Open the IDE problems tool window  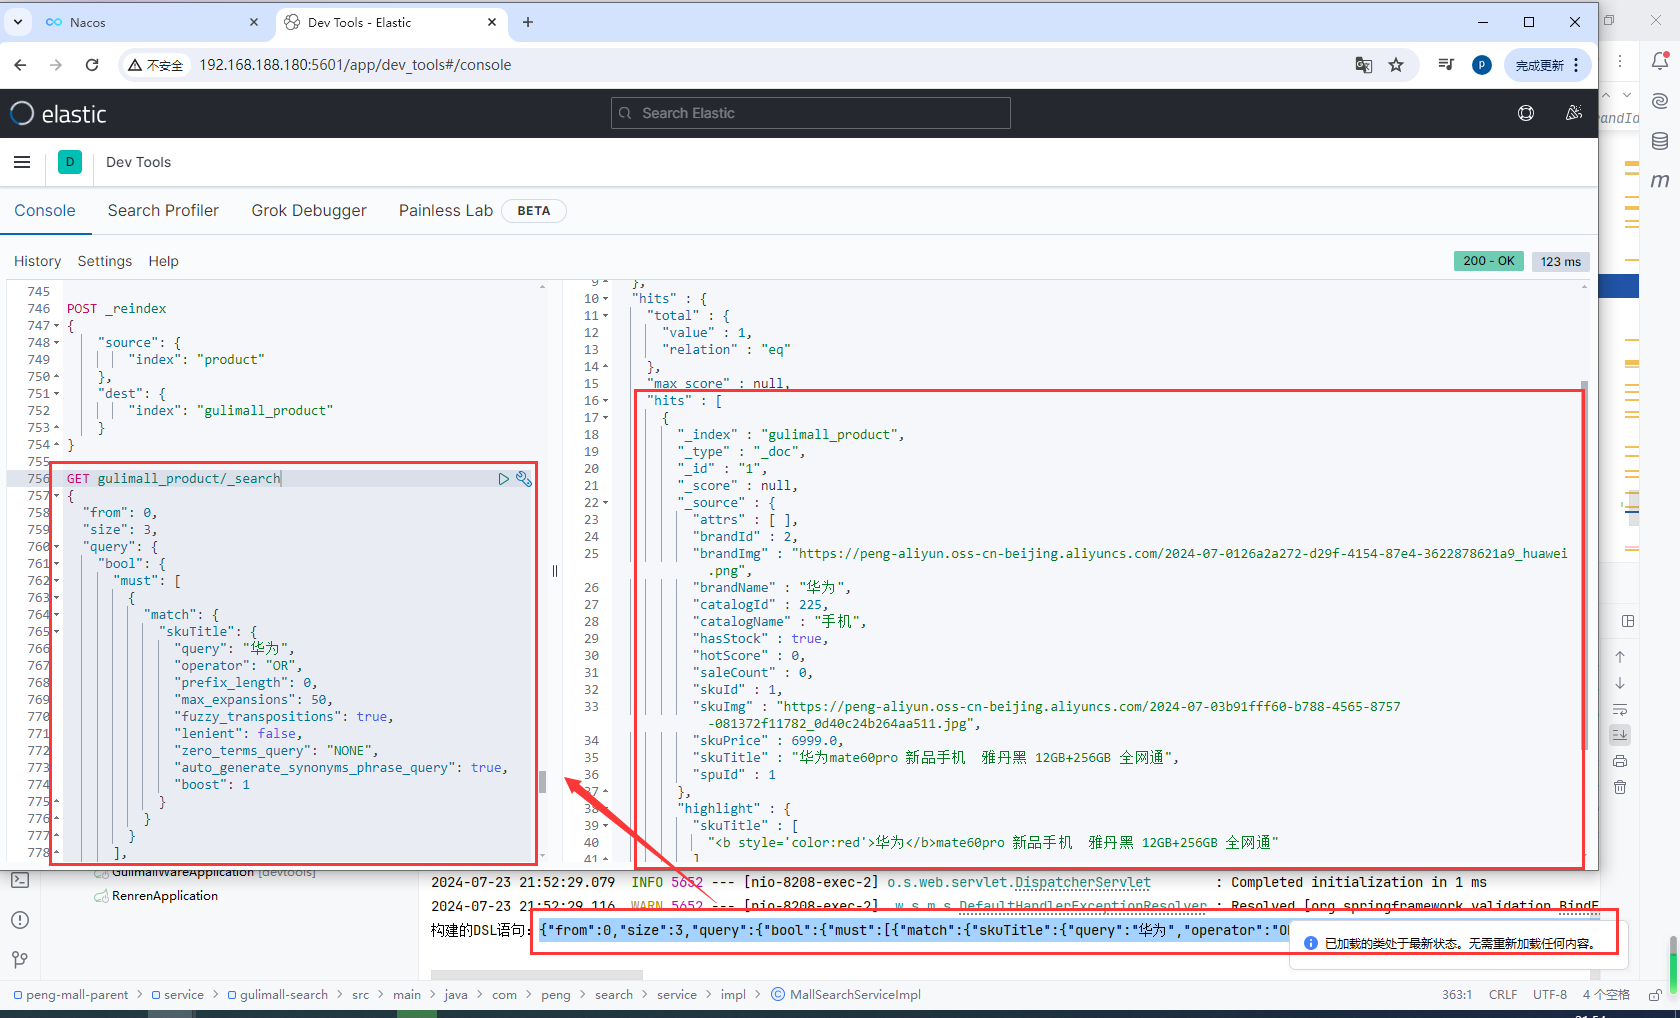(20, 920)
